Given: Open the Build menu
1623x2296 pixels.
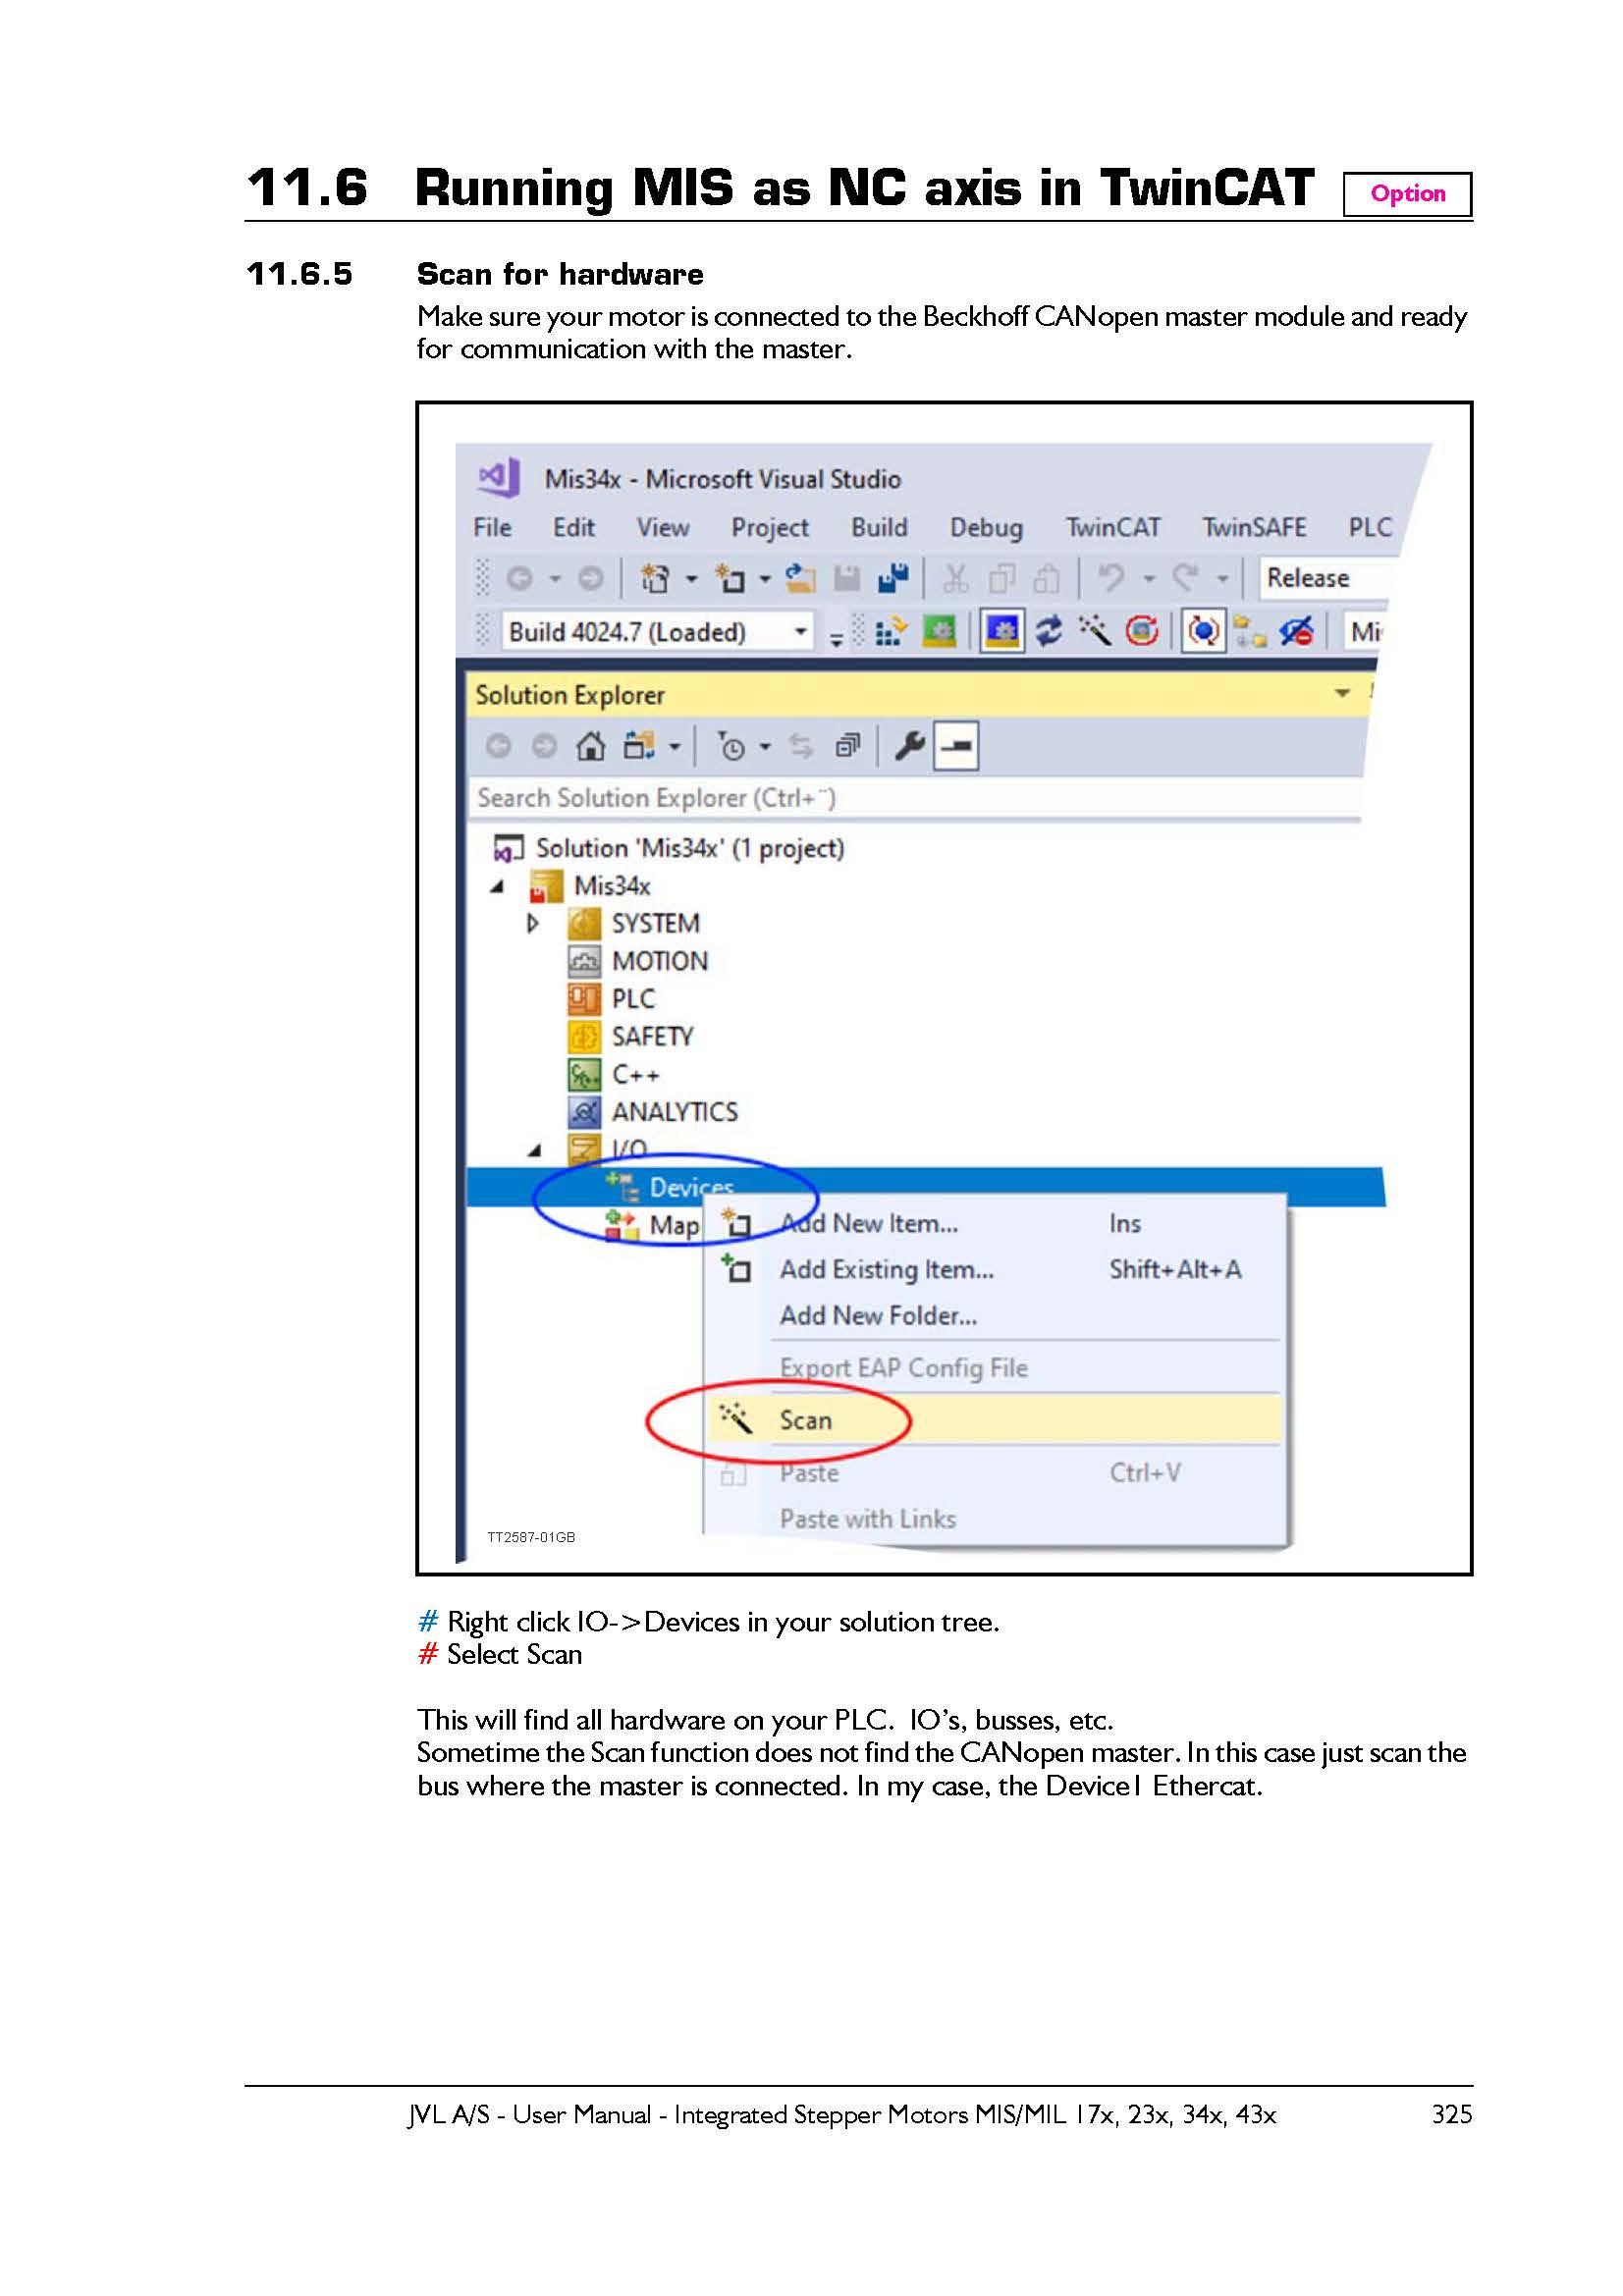Looking at the screenshot, I should [879, 527].
